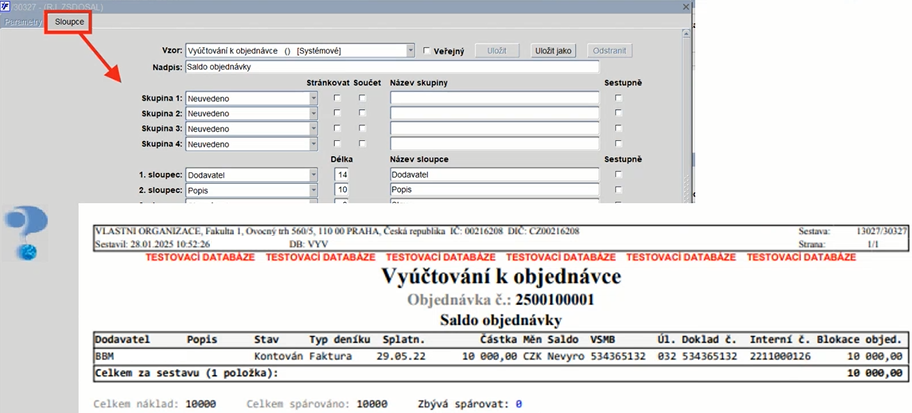Click the internal number 2211000126
The width and height of the screenshot is (912, 413).
(781, 356)
